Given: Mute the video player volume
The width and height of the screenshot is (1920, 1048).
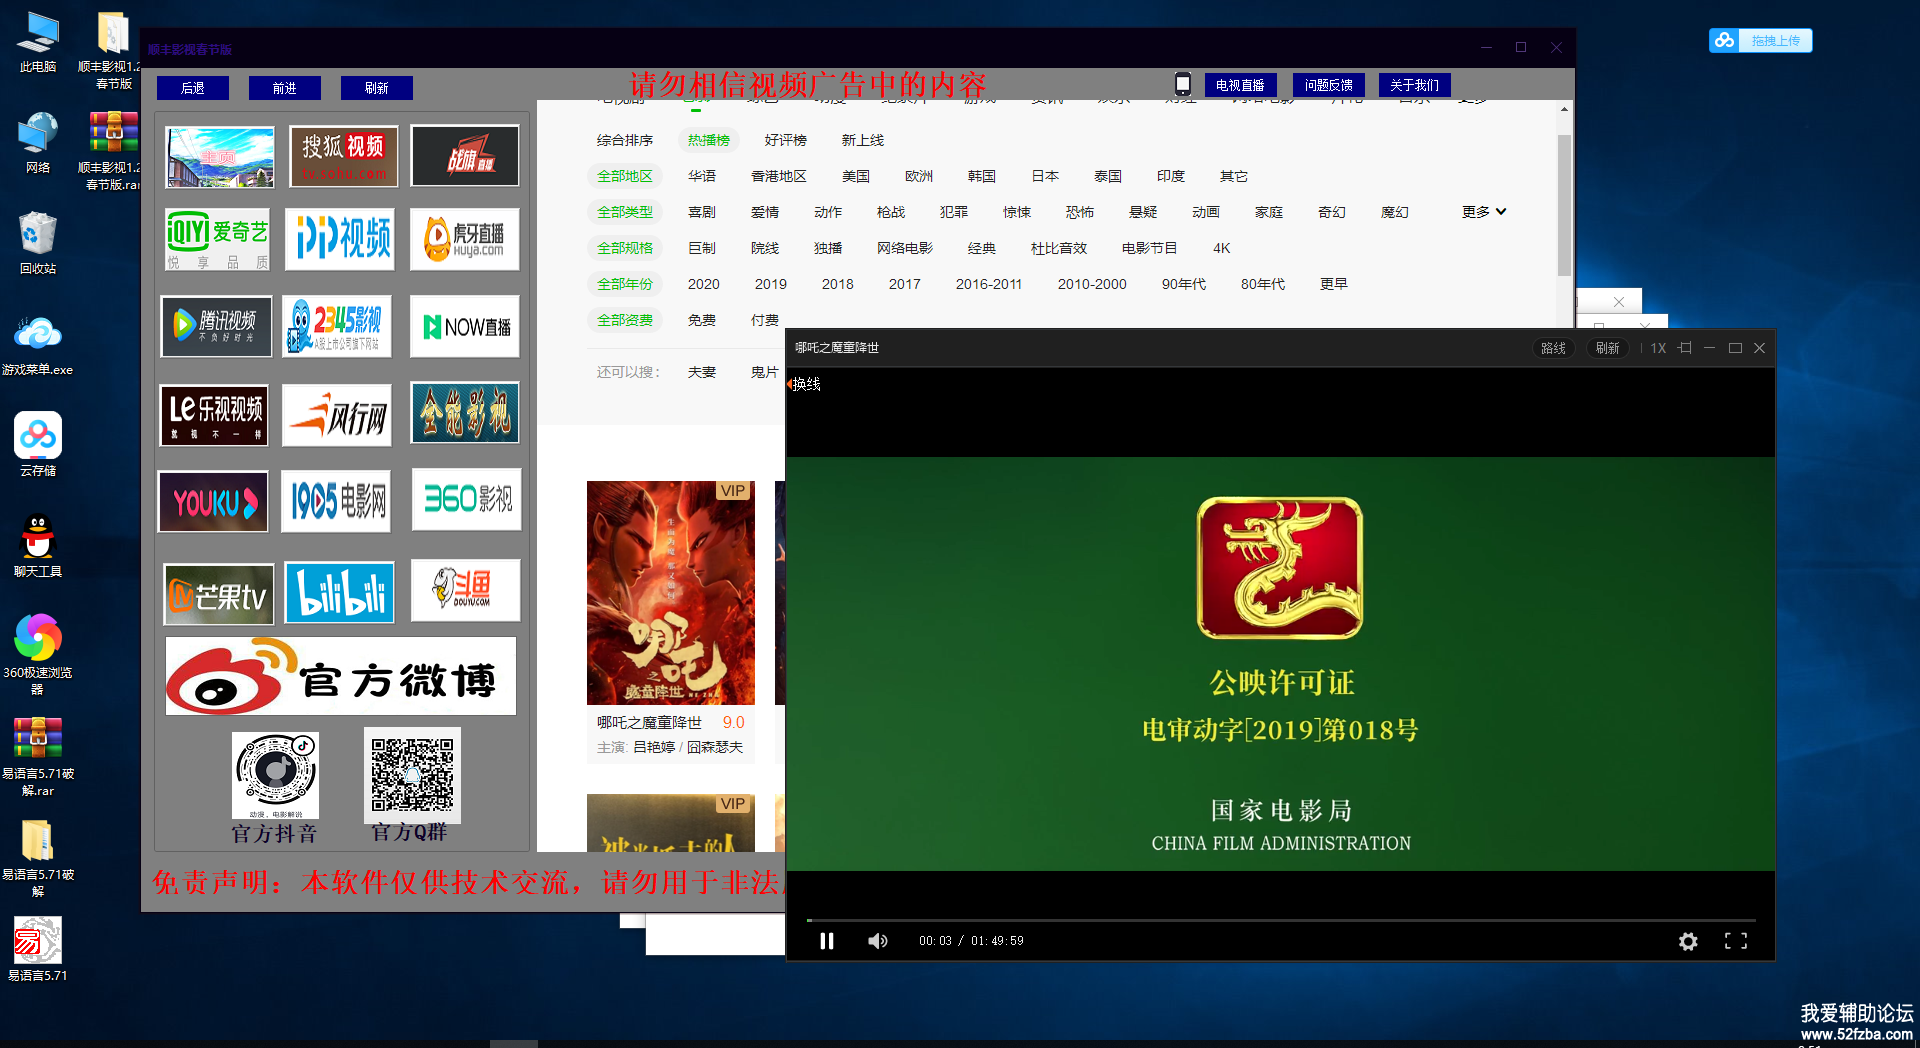Looking at the screenshot, I should point(878,941).
